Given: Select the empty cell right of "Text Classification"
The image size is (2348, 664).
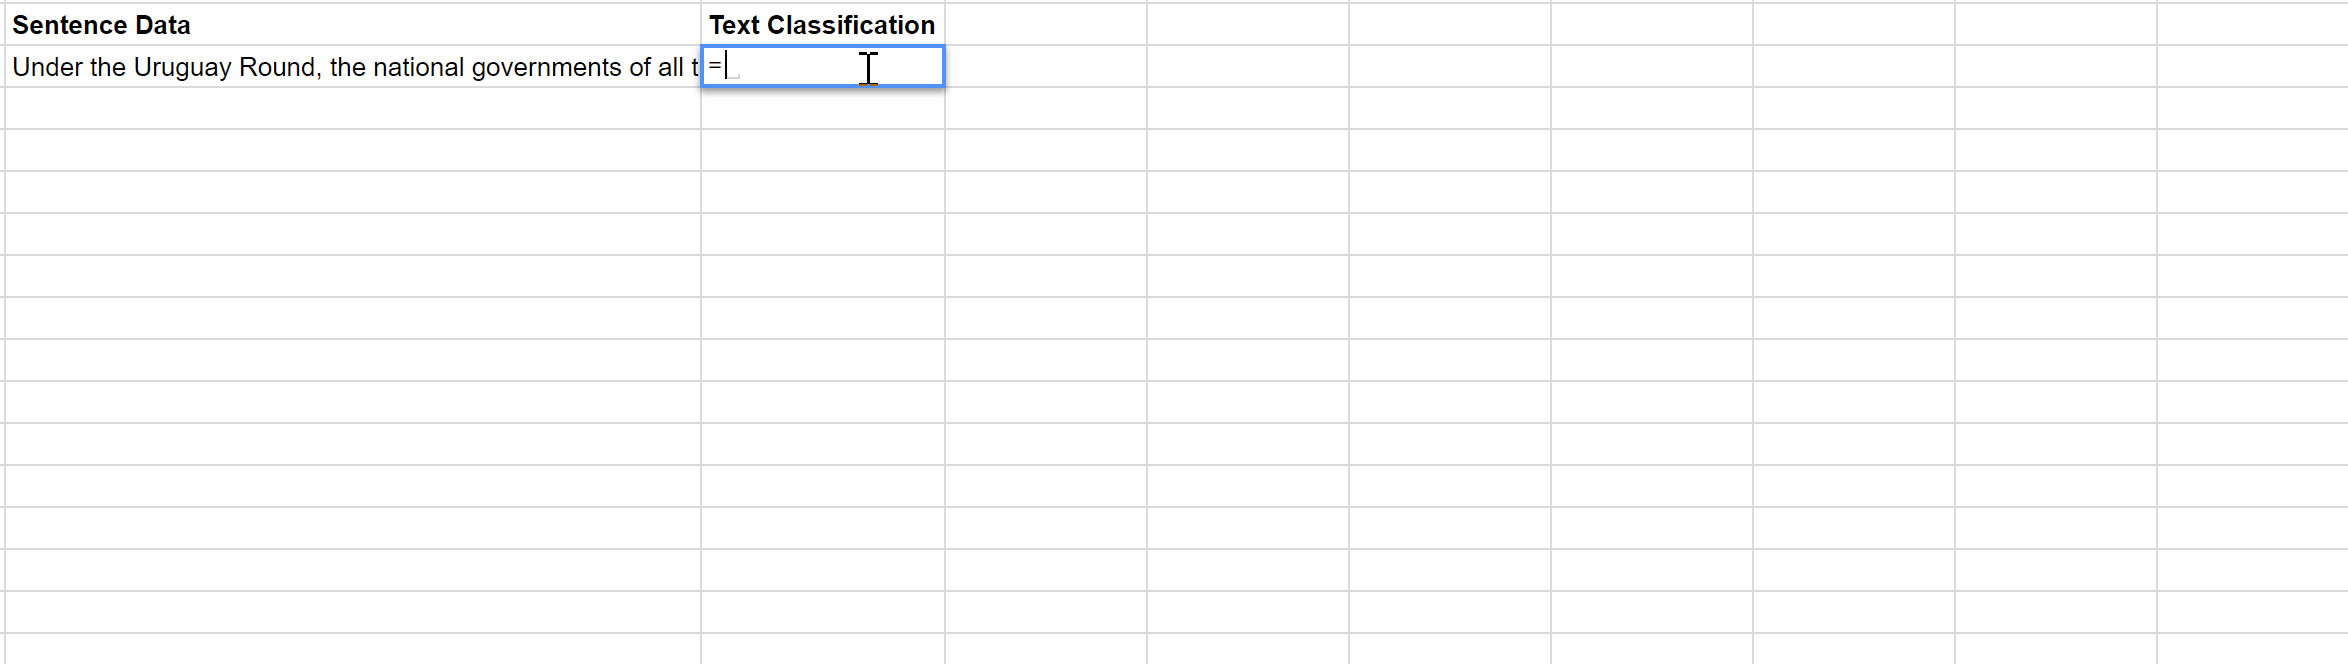Looking at the screenshot, I should coord(1045,24).
